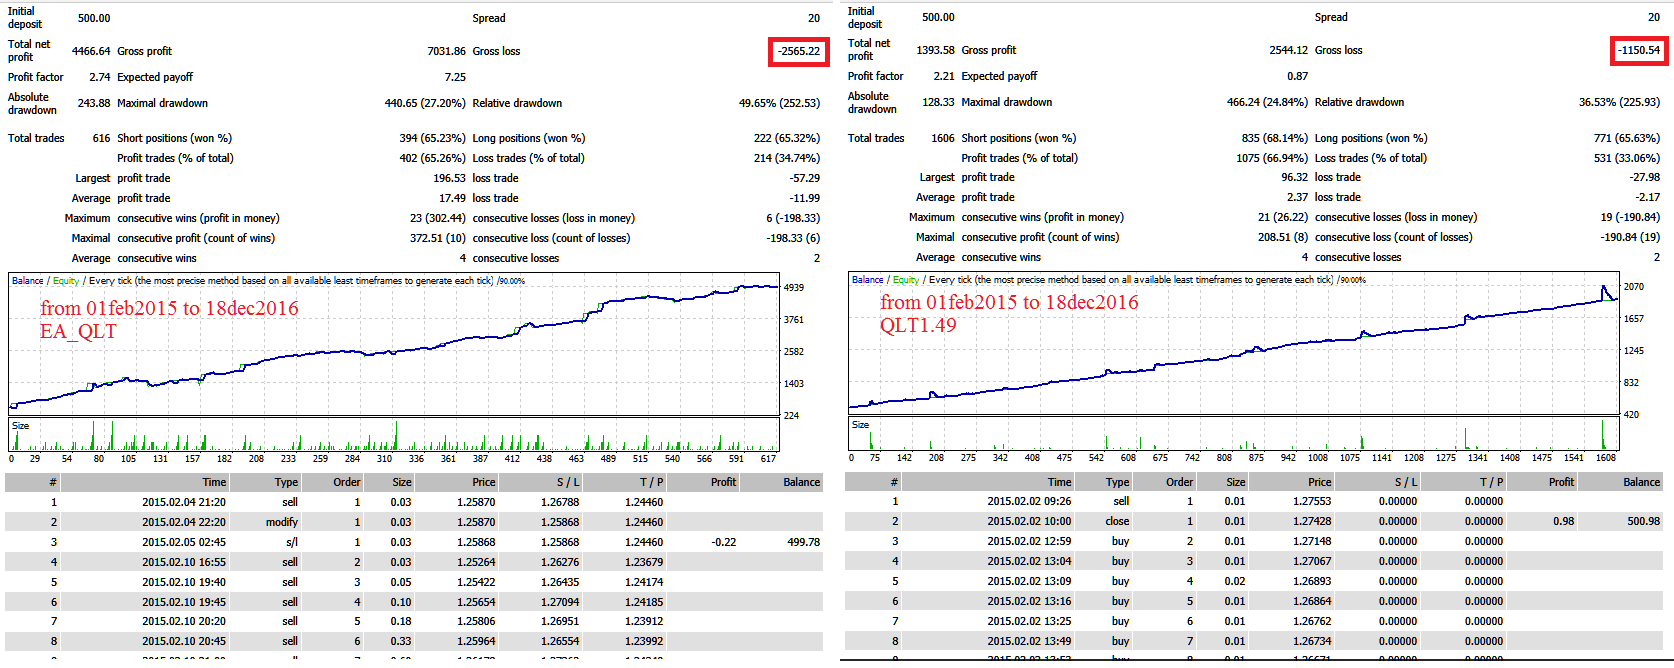
Task: Select loss trades value 214 (34.74%)
Action: pos(786,158)
